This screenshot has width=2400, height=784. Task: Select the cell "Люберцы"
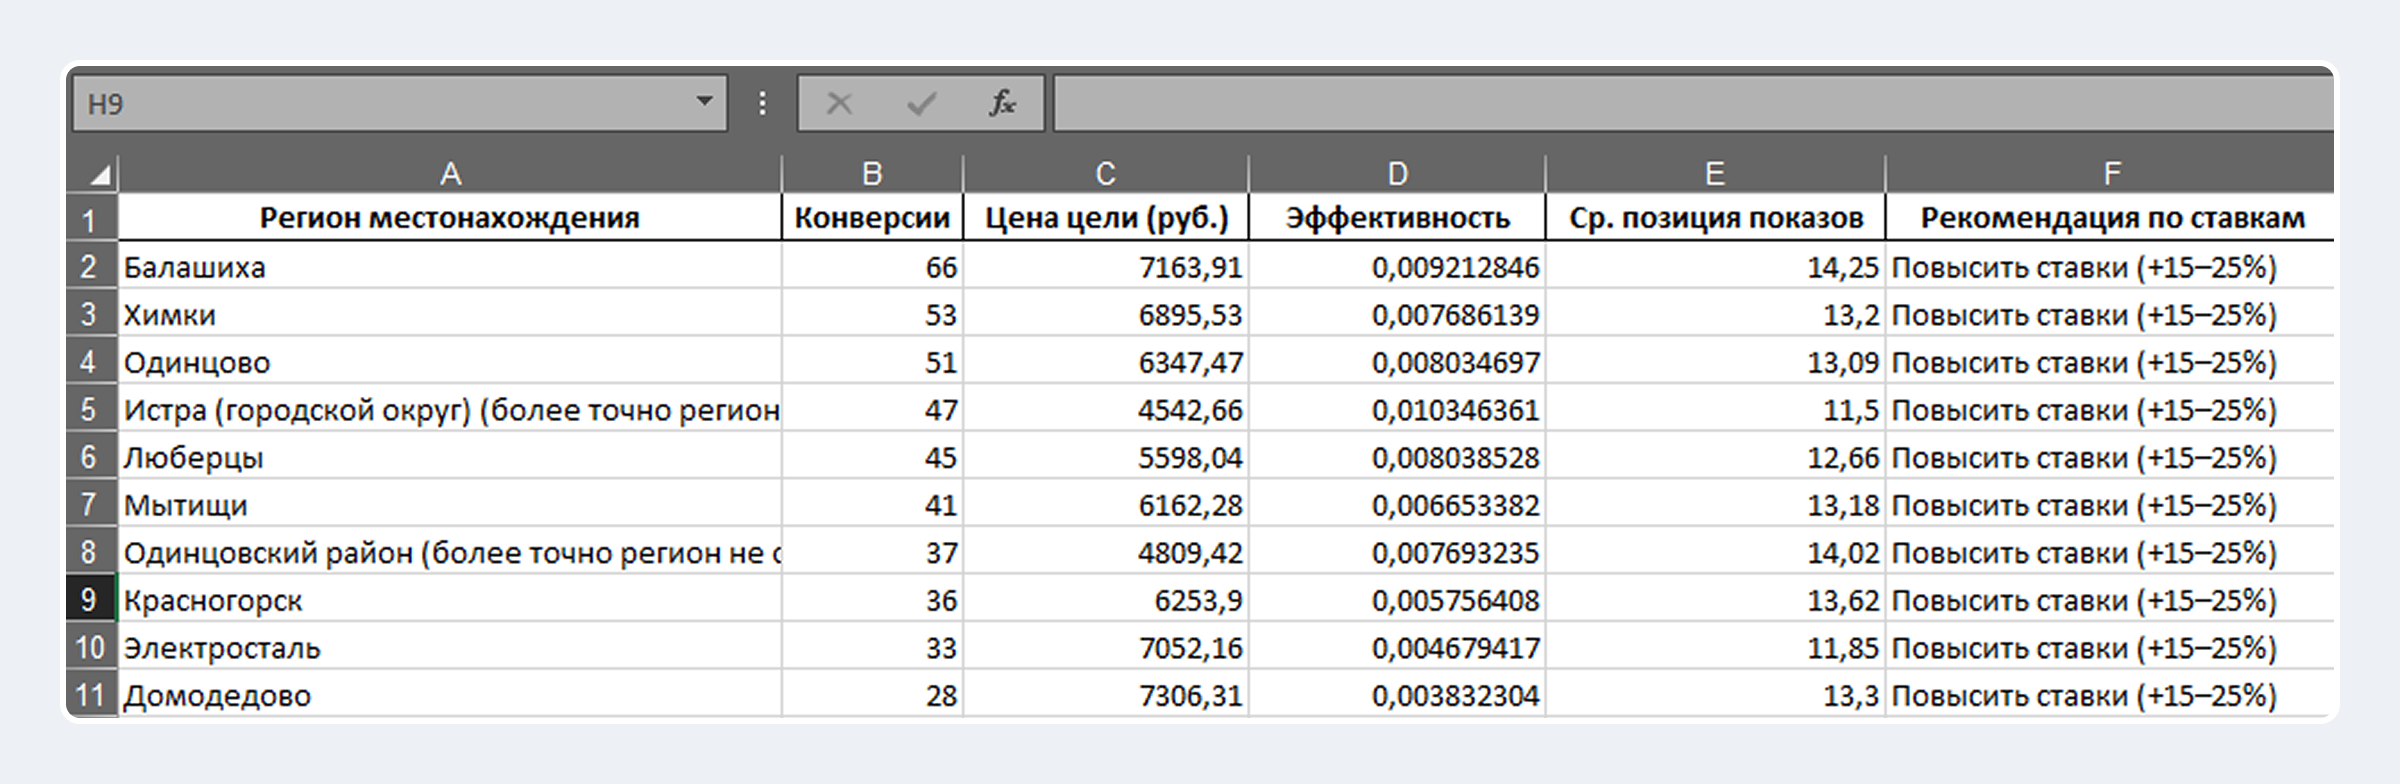pos(450,457)
